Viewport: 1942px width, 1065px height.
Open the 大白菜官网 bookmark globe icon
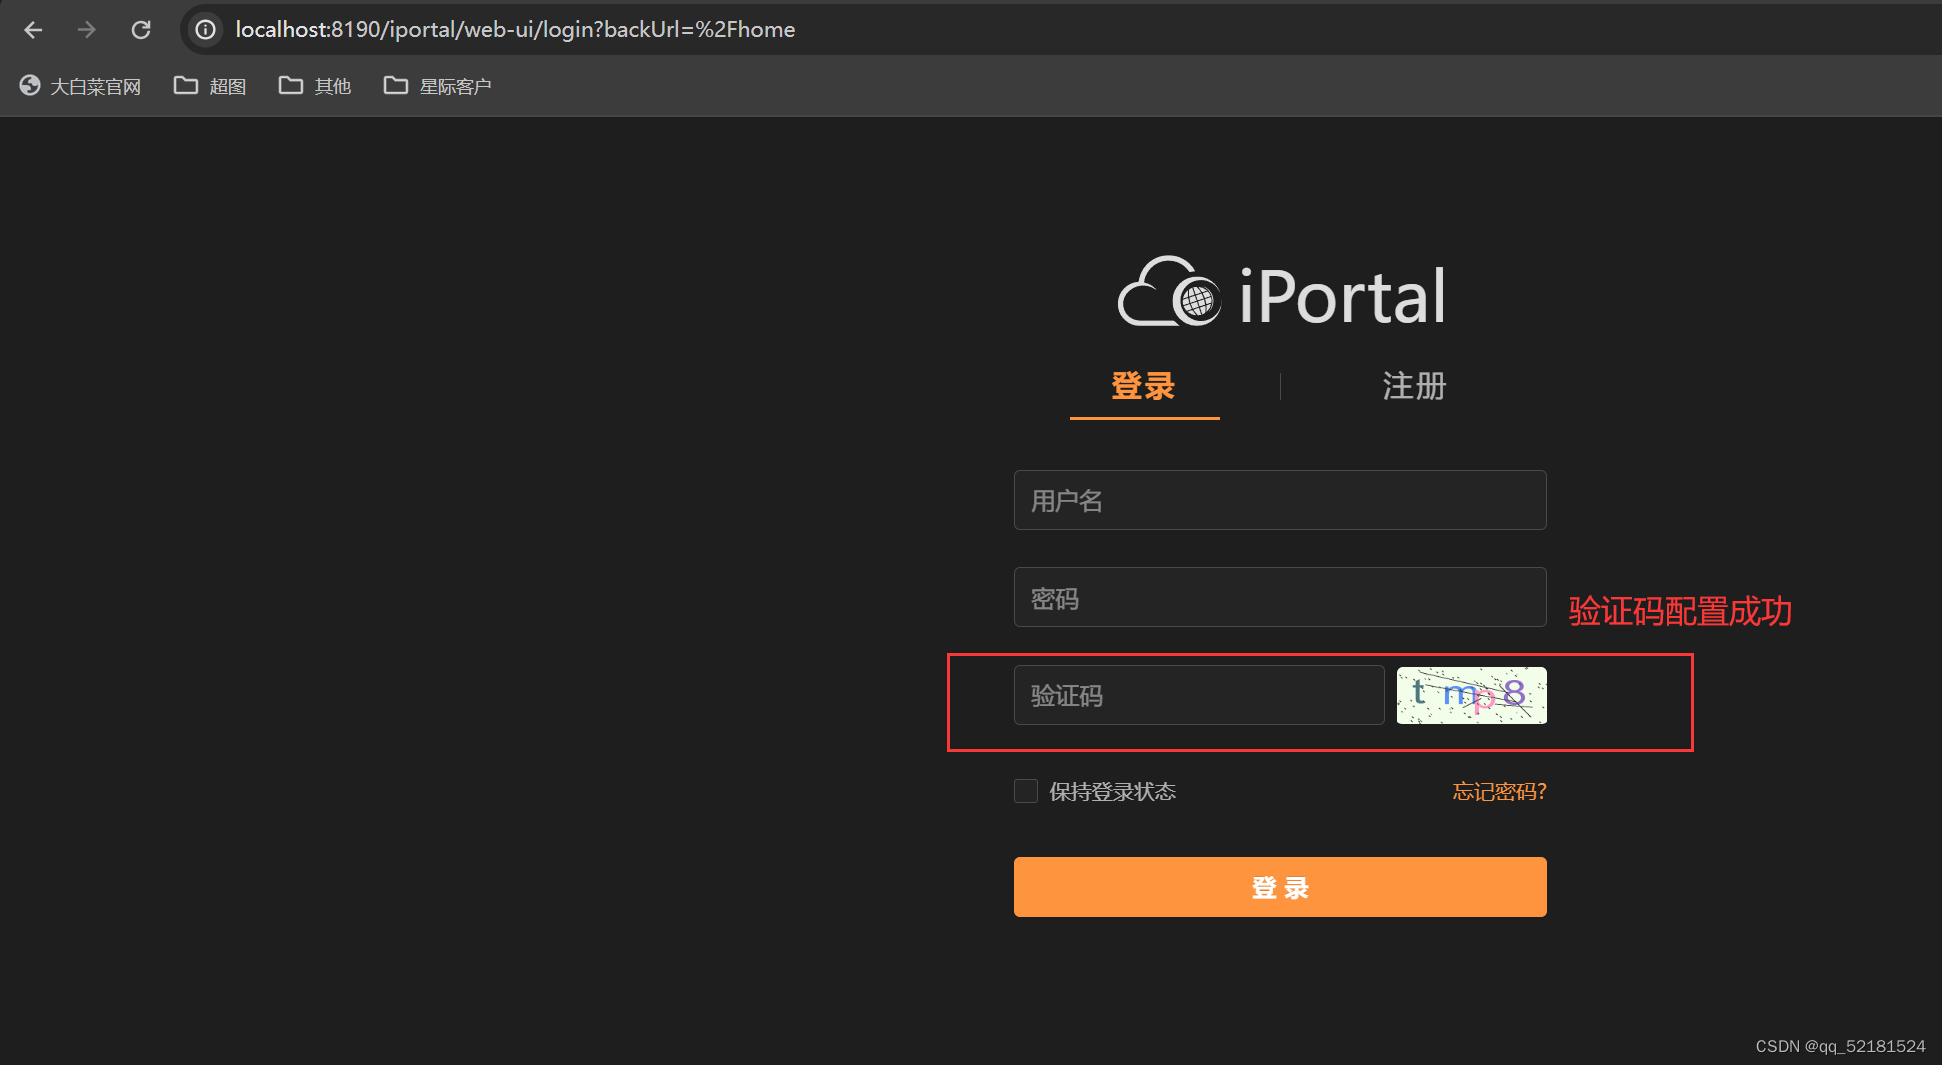click(29, 86)
